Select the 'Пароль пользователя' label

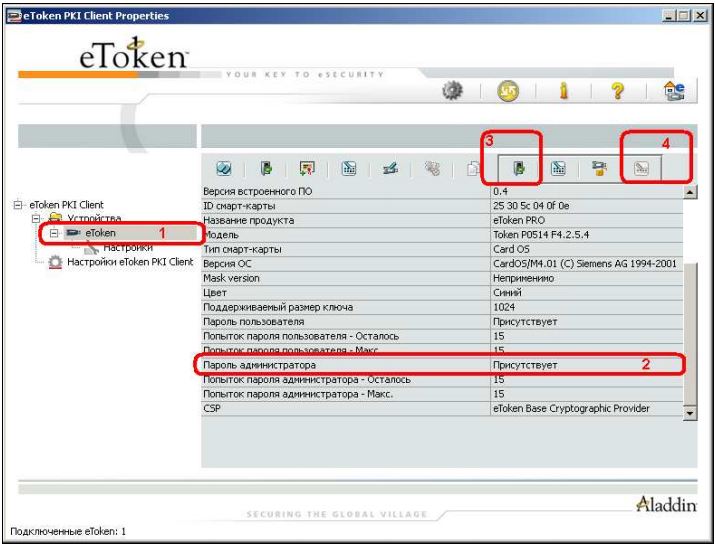[x=253, y=322]
